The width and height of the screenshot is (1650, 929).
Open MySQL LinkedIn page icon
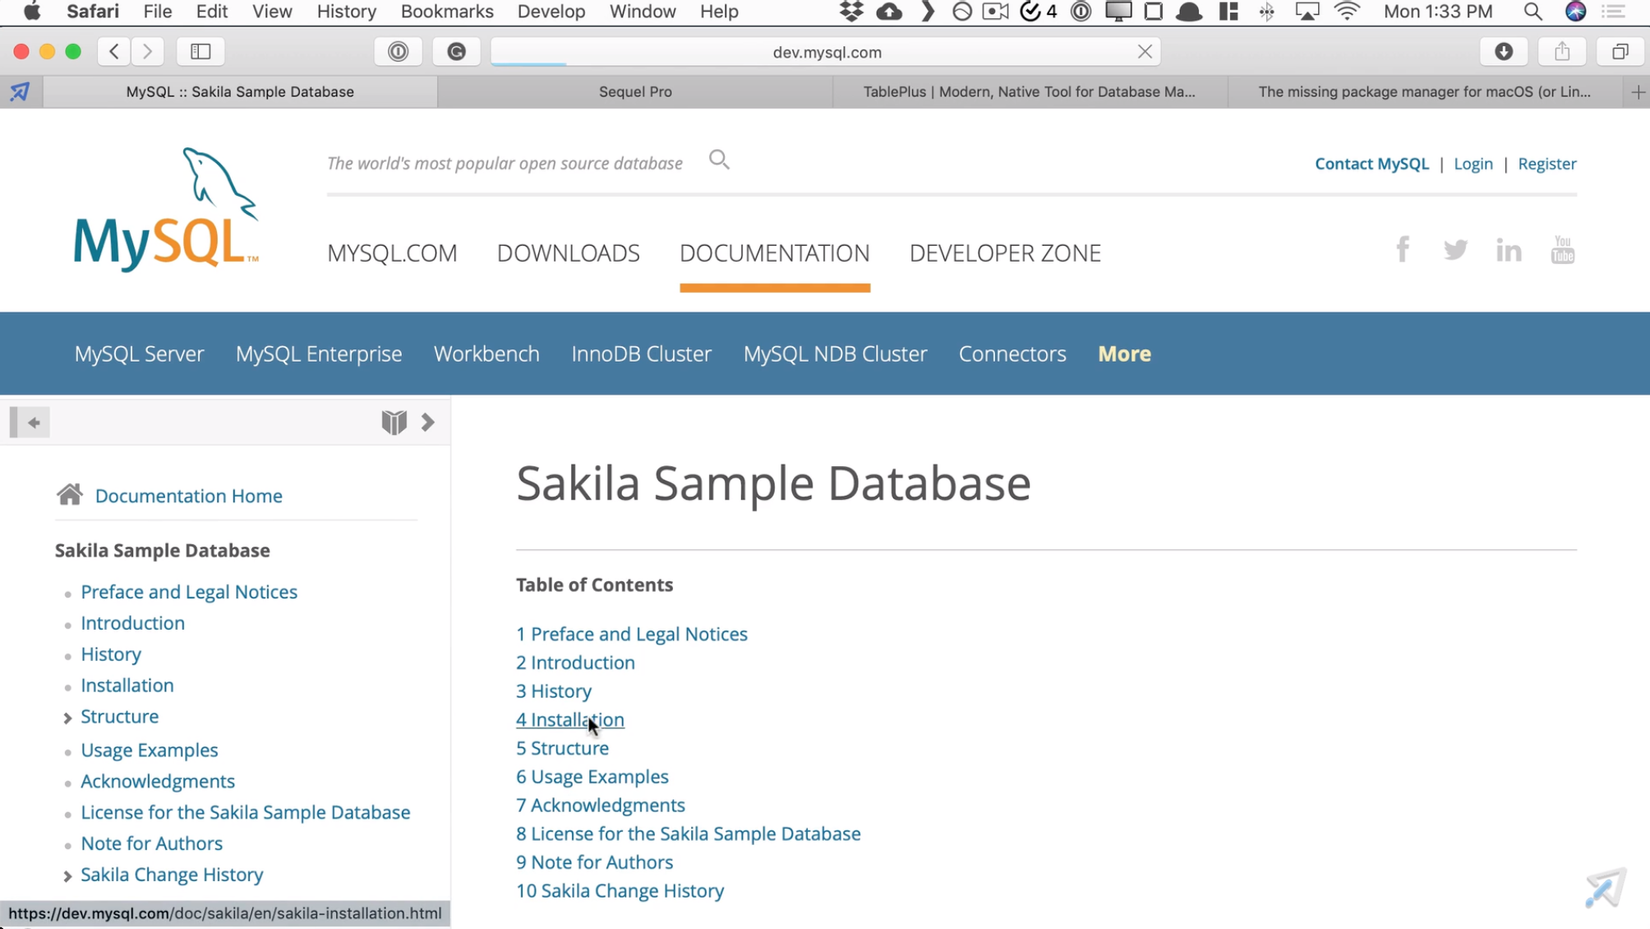point(1509,250)
